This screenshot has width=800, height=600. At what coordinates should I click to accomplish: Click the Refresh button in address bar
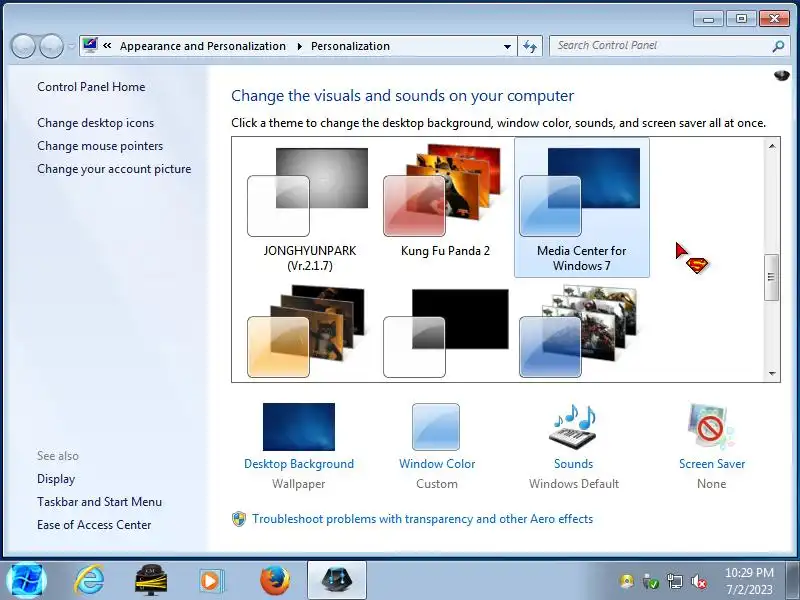pos(530,46)
